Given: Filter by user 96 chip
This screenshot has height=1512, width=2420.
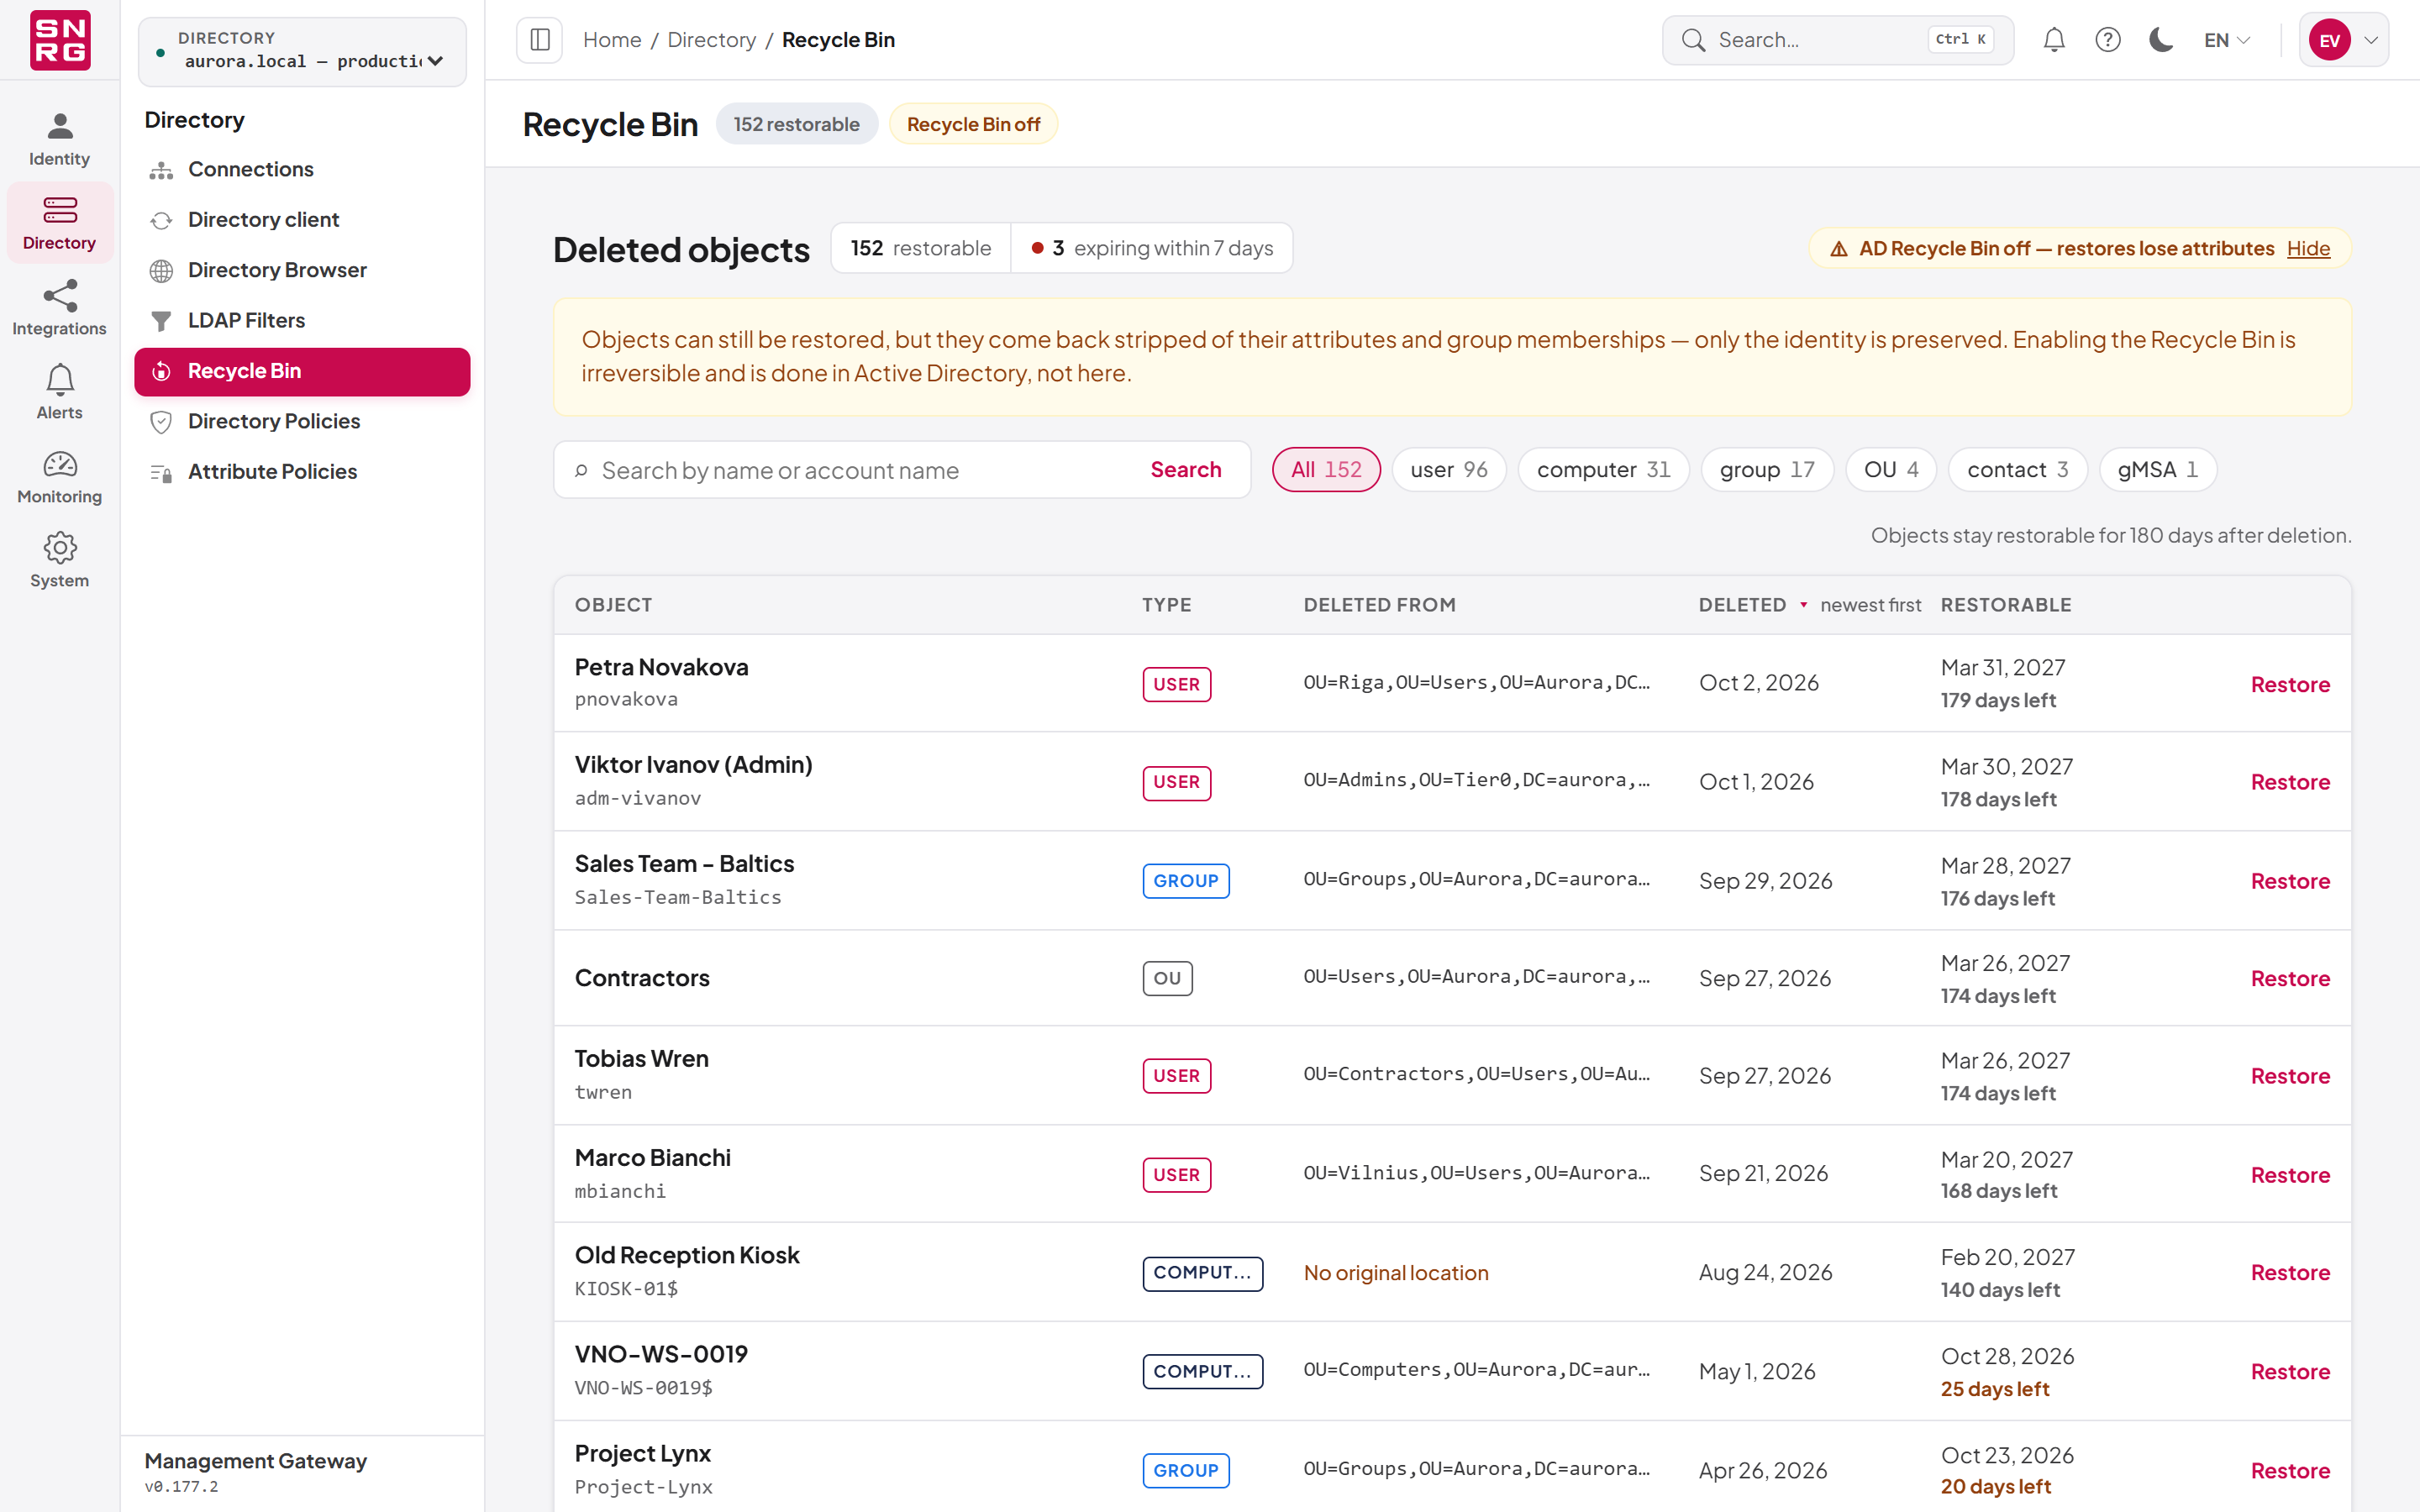Looking at the screenshot, I should tap(1448, 470).
